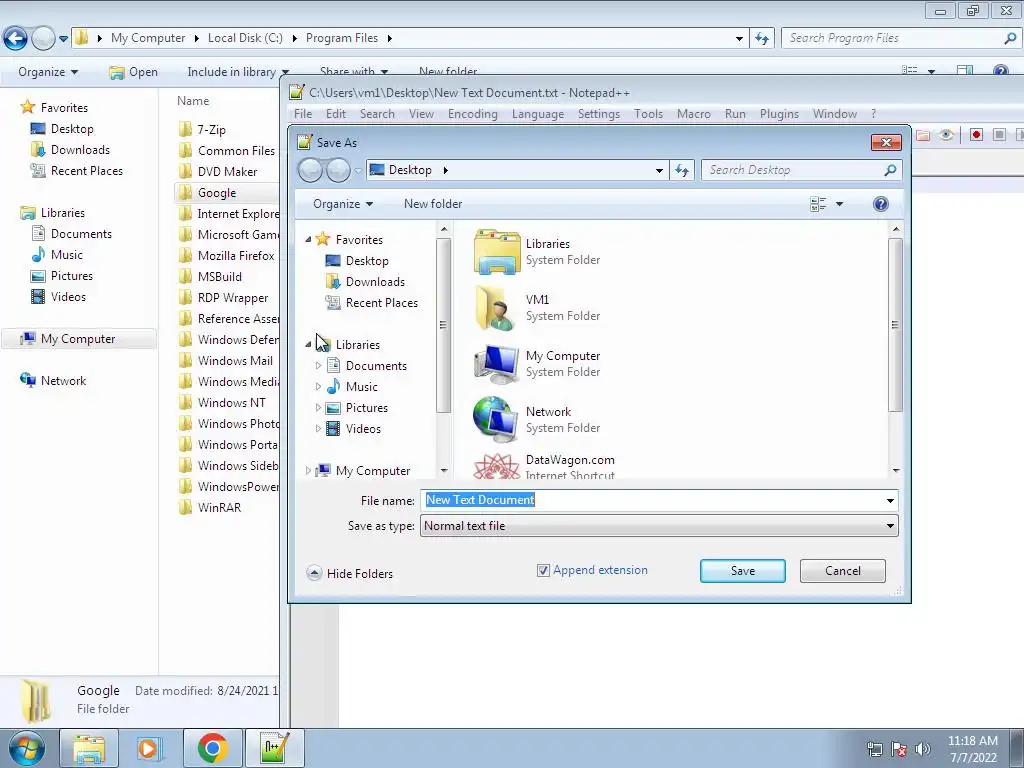Viewport: 1024px width, 768px height.
Task: Open Organize menu in Save As dialog
Action: (x=343, y=204)
